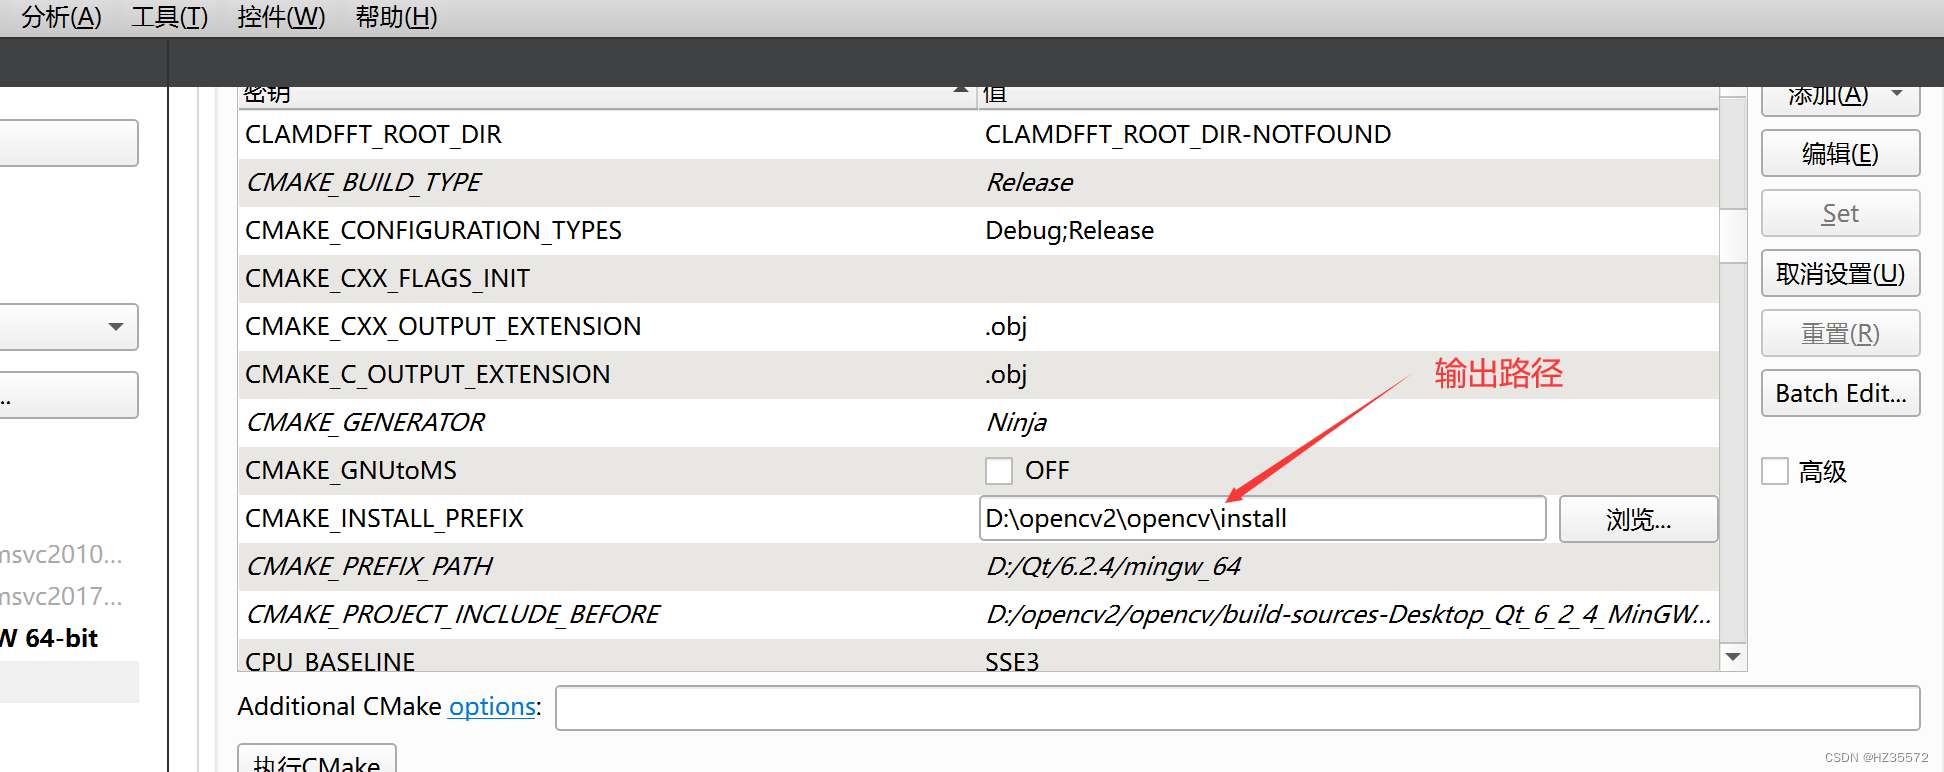The width and height of the screenshot is (1944, 772).
Task: Select the msvc2017 kit entry
Action: click(x=61, y=596)
